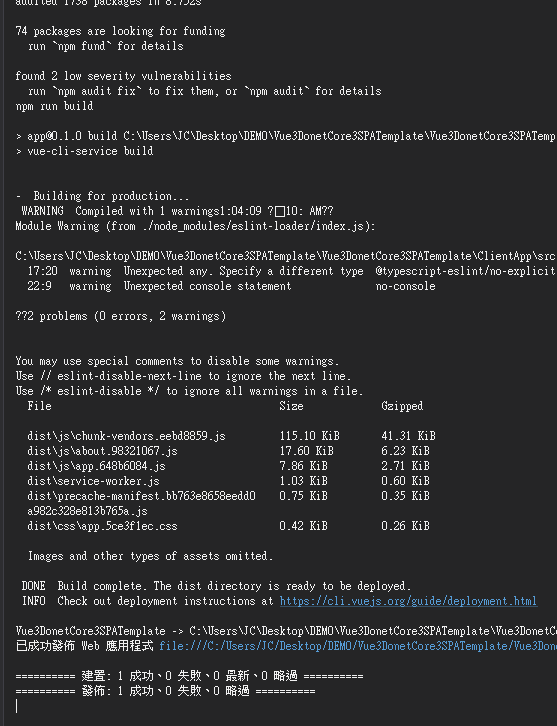
Task: Click the dist\service-worker.js row
Action: (228, 481)
